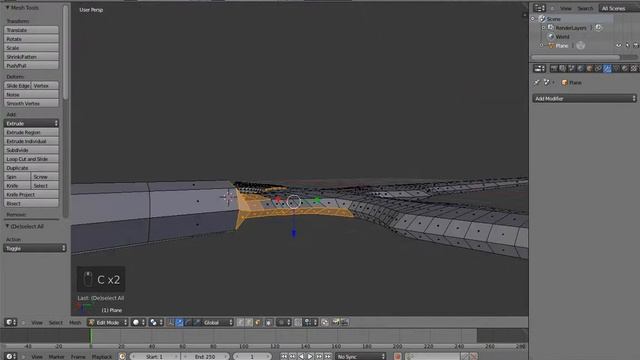640x360 pixels.
Task: Open 3D view View menu
Action: click(37, 322)
